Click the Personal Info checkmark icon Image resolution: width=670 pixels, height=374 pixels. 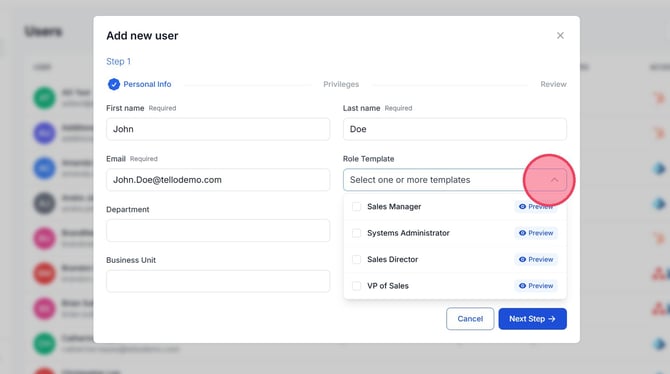pos(114,84)
